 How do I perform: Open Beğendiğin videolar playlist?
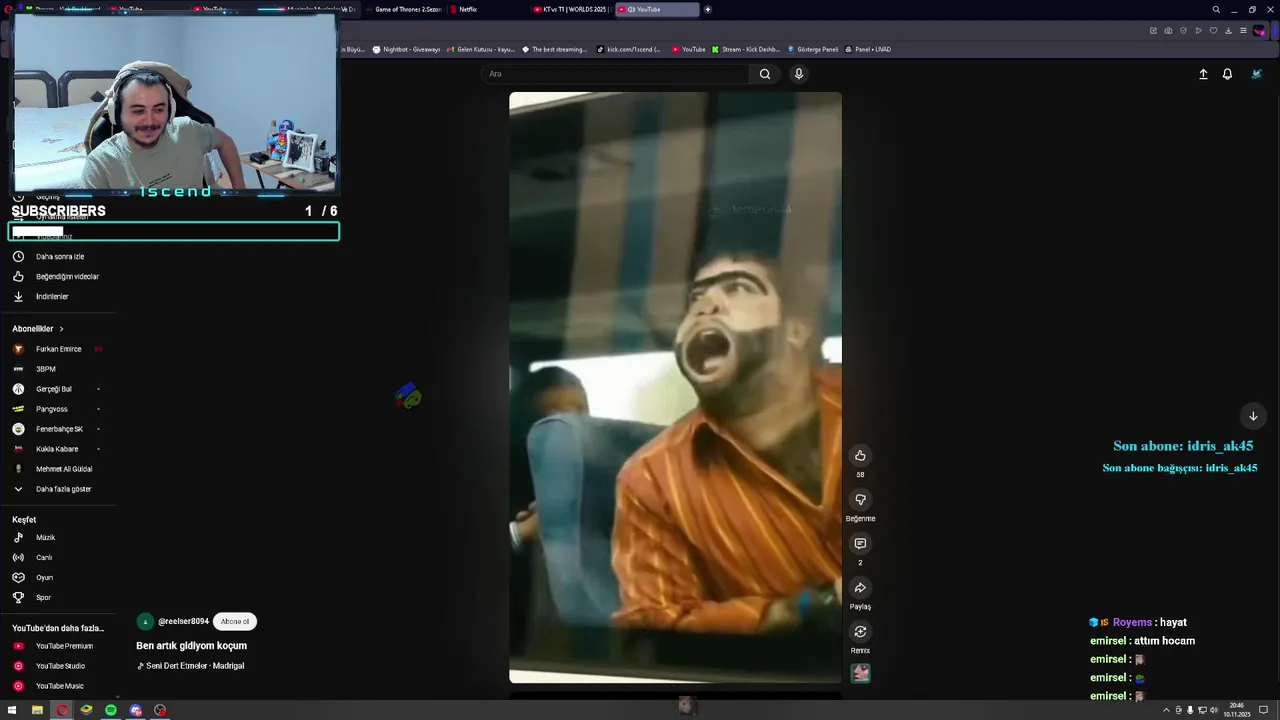pos(67,277)
